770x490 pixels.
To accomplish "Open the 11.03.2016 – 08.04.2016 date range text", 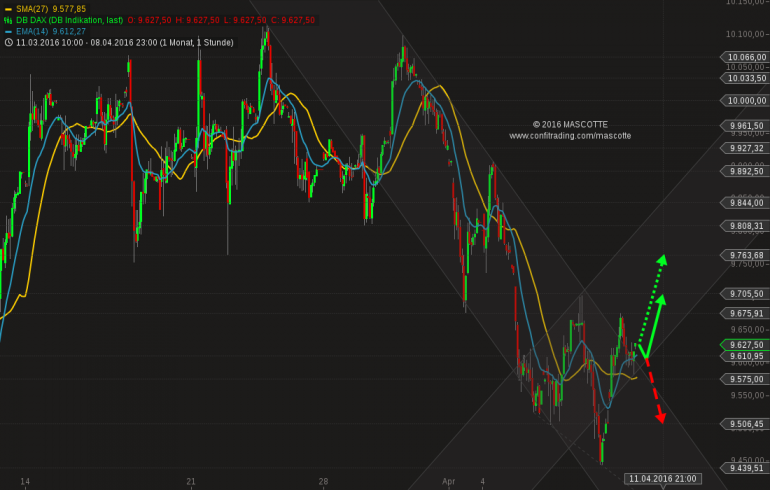I will point(125,43).
